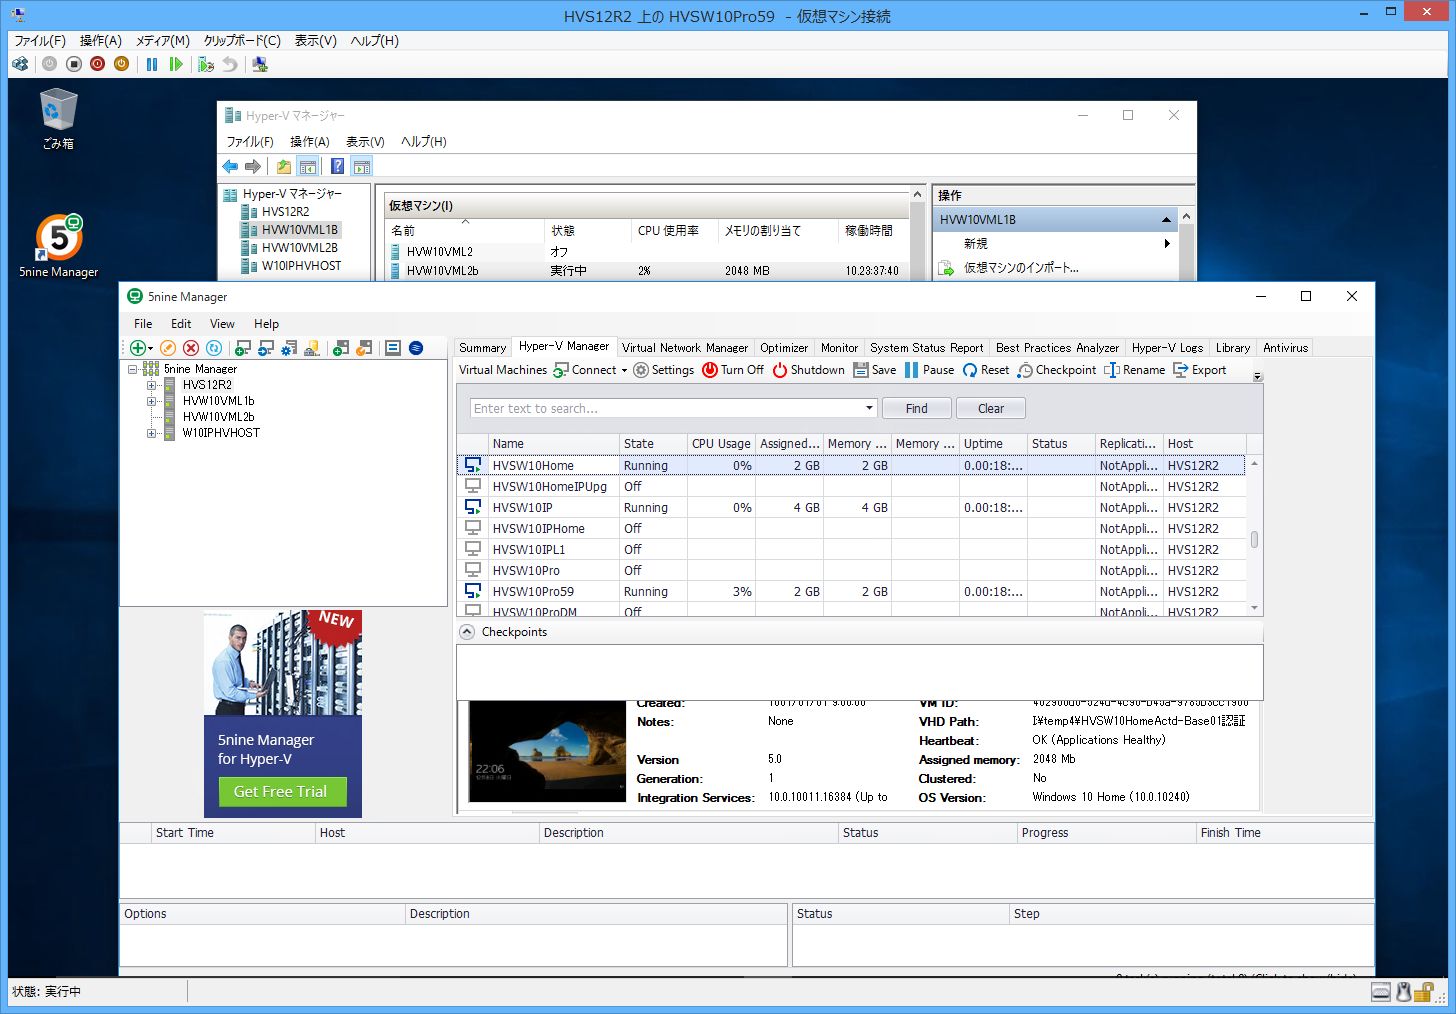Click the black square Turn Off icon in VM connection toolbar
Image resolution: width=1456 pixels, height=1014 pixels.
[x=74, y=64]
